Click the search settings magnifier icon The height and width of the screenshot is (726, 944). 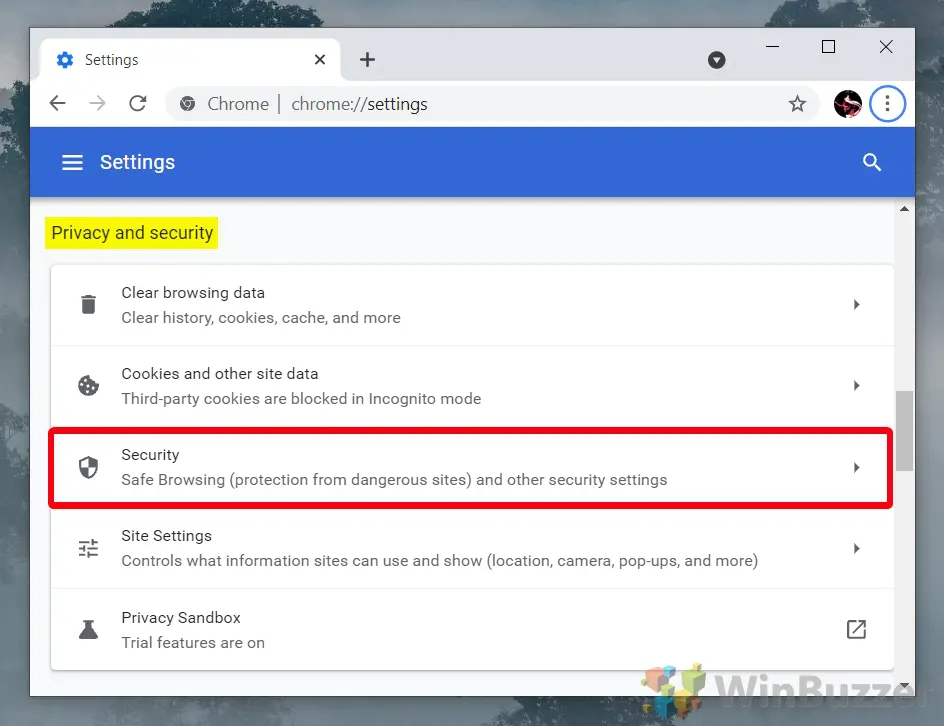coord(871,162)
